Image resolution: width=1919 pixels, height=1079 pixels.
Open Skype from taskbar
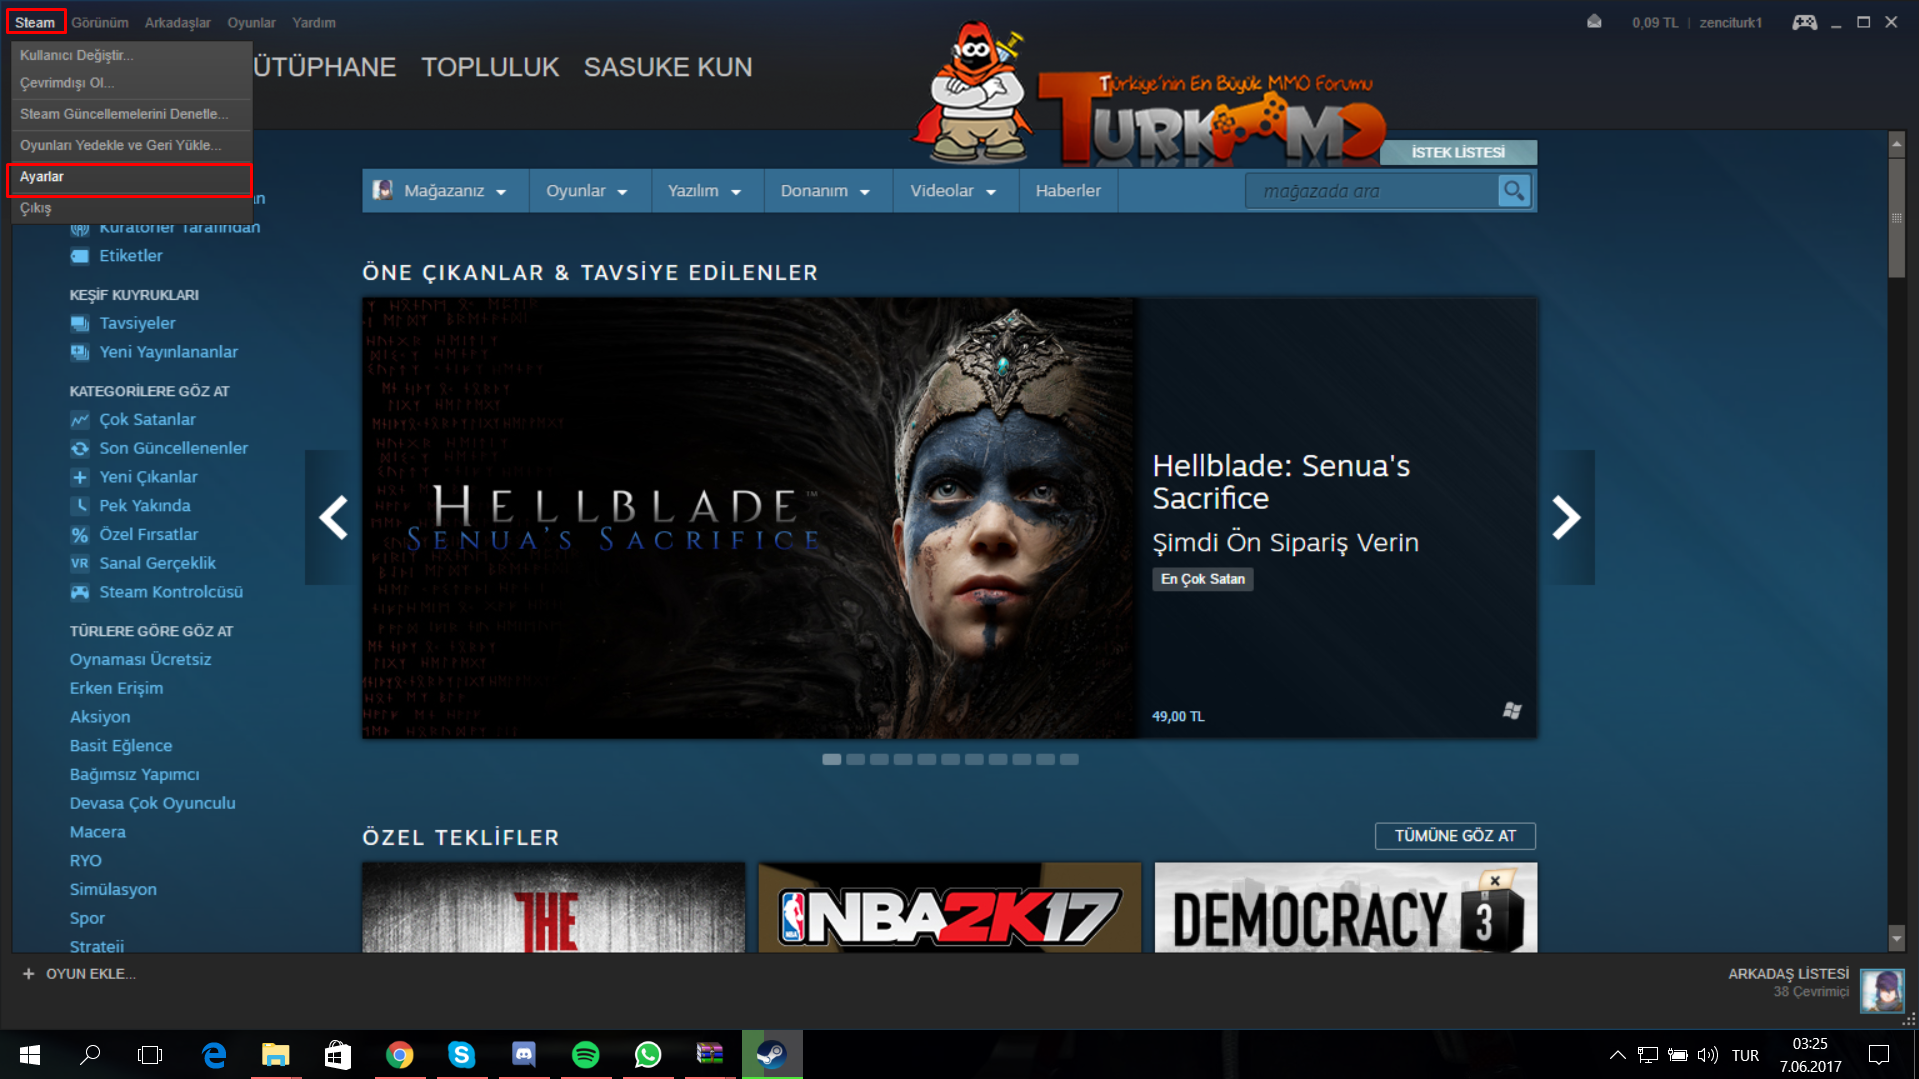pyautogui.click(x=461, y=1055)
